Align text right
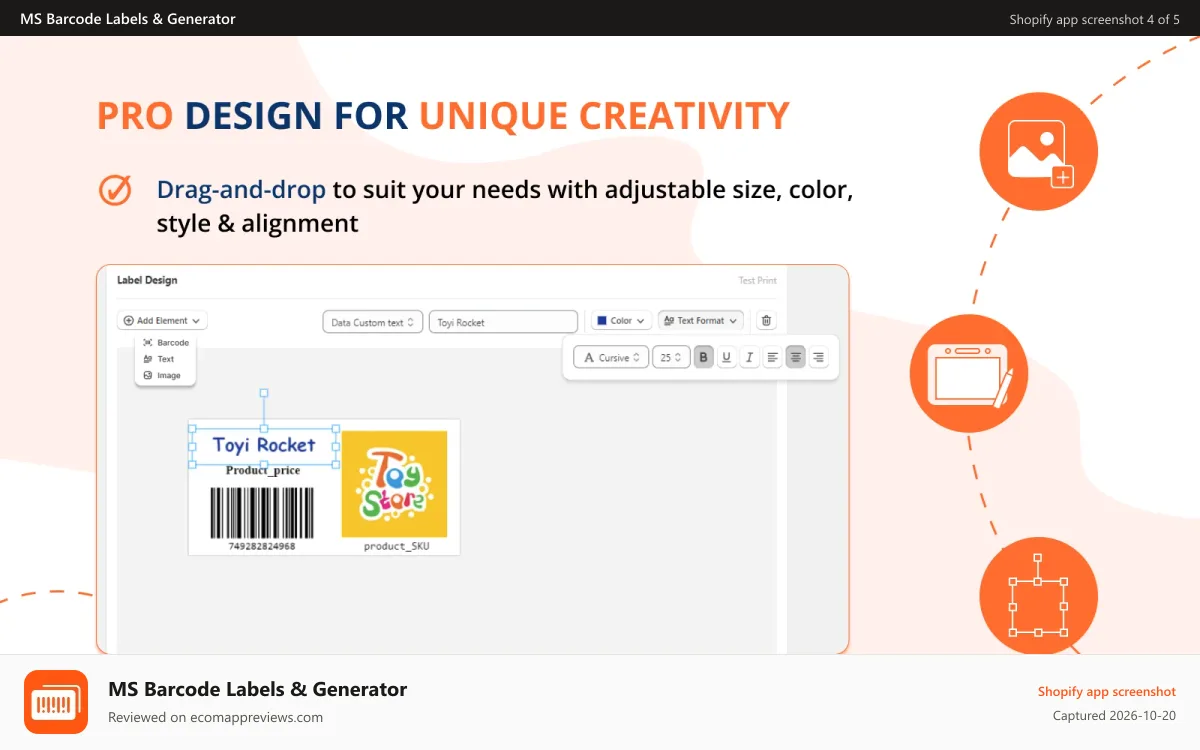Image resolution: width=1200 pixels, height=750 pixels. [x=819, y=357]
